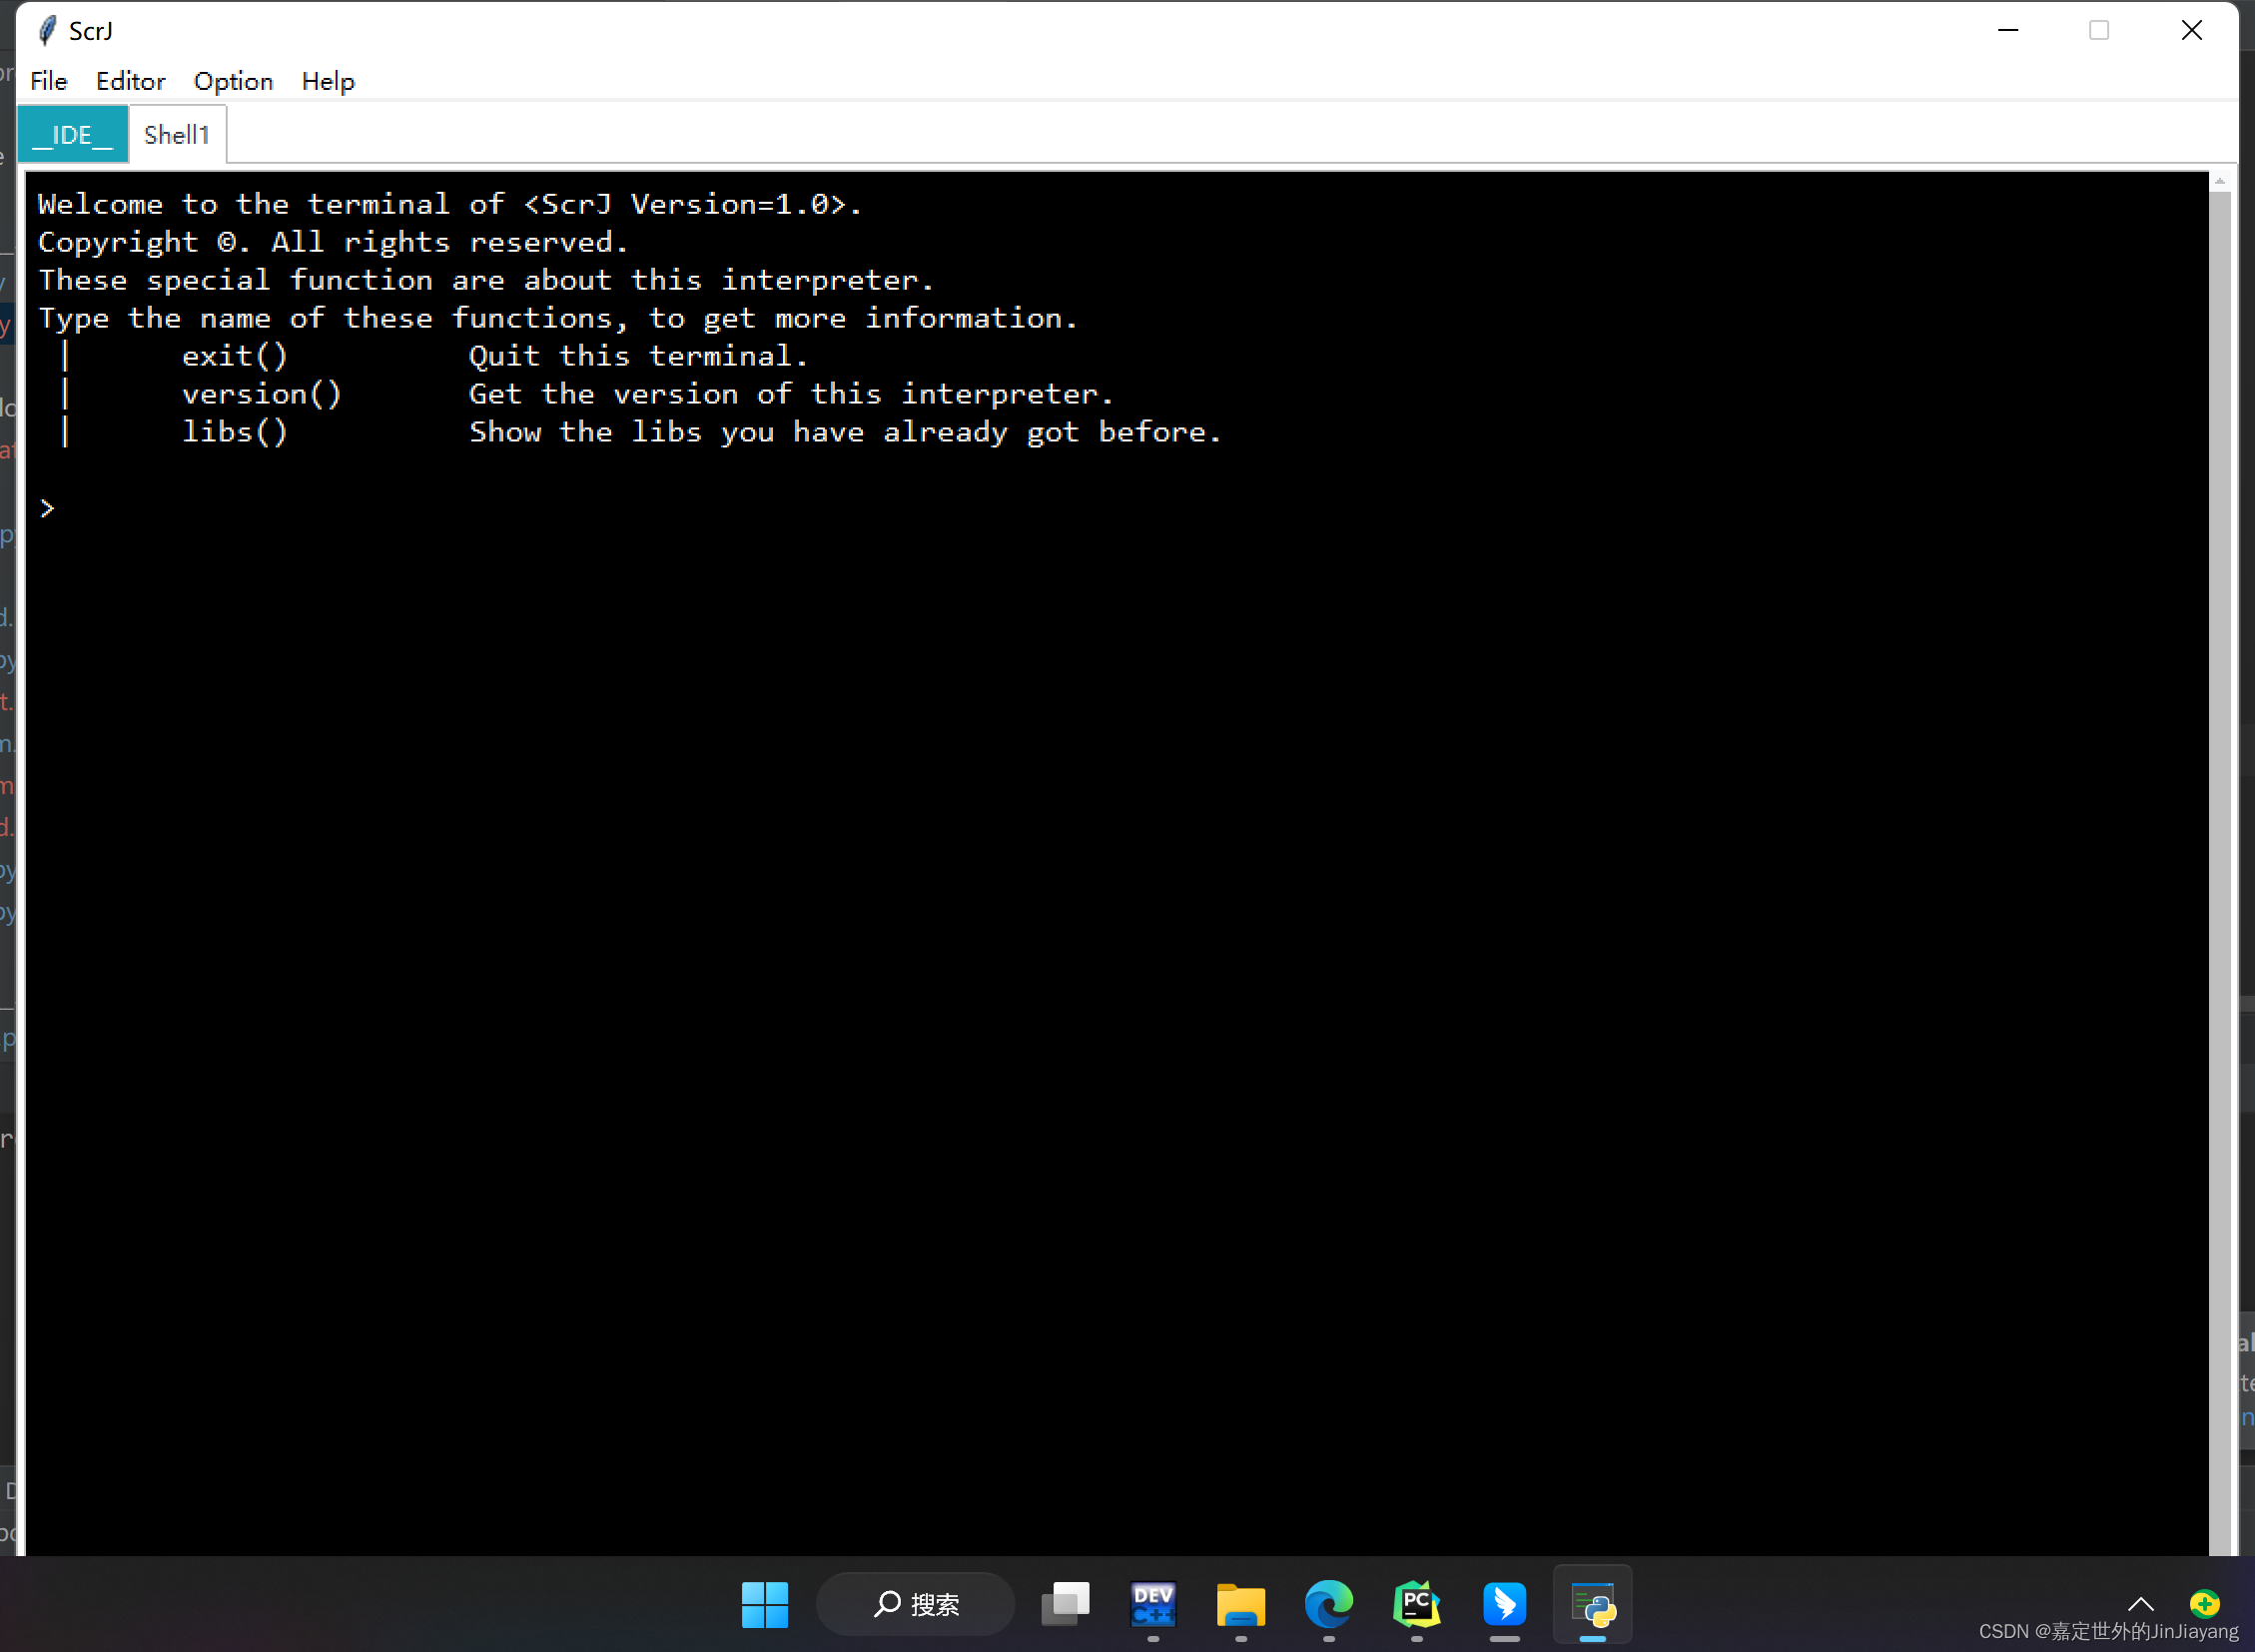
Task: Launch Dev-C++ from the taskbar
Action: [1153, 1604]
